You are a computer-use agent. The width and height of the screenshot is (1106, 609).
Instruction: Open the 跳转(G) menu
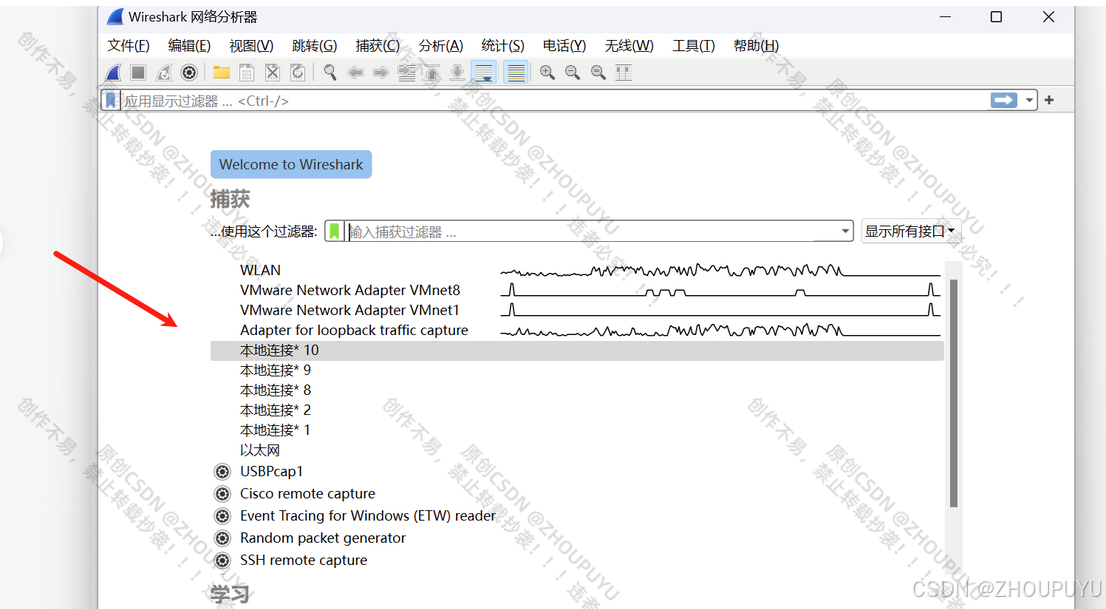(x=315, y=46)
